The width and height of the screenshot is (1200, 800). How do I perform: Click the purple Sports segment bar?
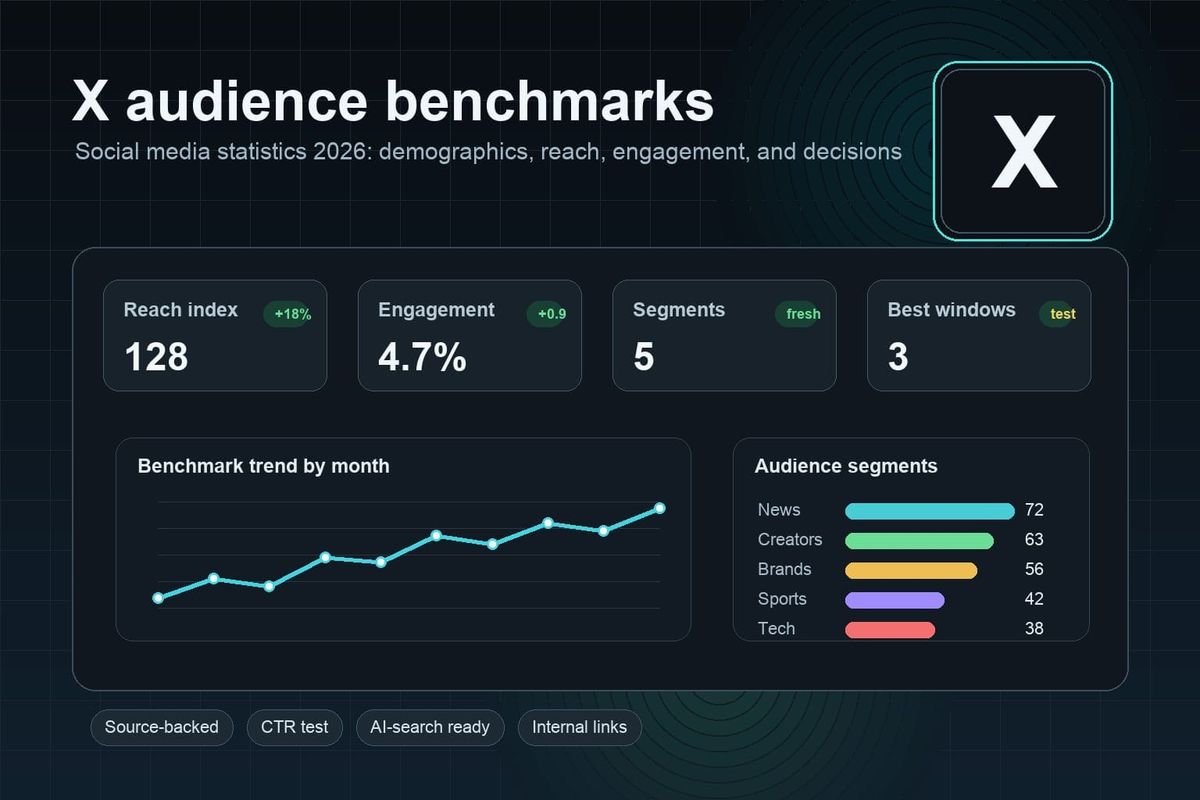(895, 600)
